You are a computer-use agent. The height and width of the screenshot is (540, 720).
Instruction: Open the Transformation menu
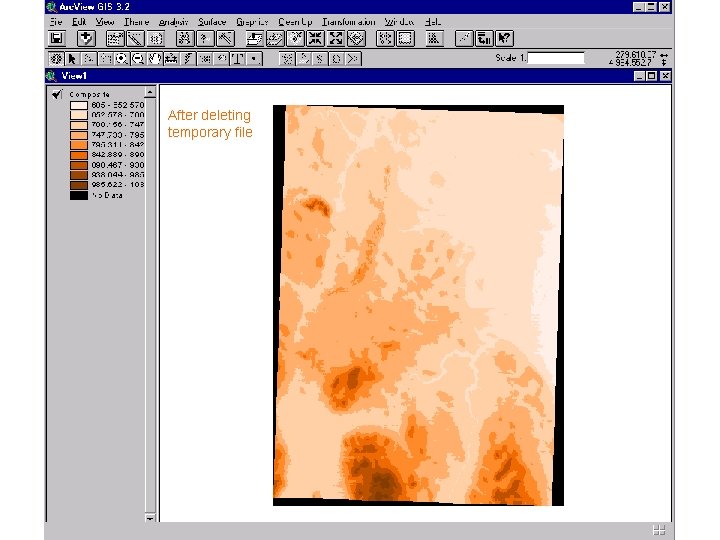click(349, 22)
